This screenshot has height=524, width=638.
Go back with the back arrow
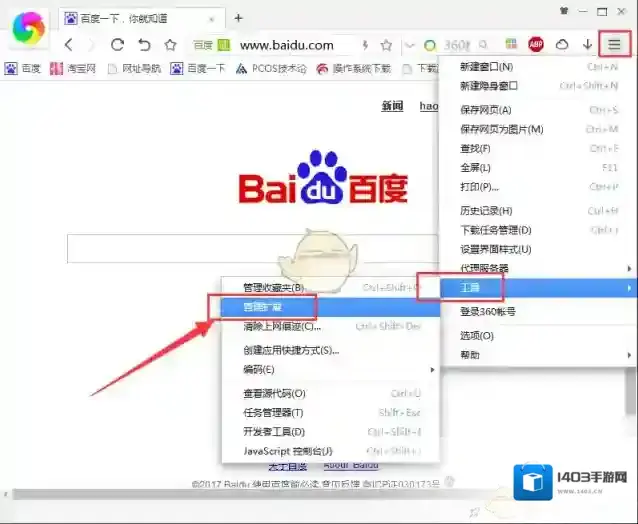69,45
